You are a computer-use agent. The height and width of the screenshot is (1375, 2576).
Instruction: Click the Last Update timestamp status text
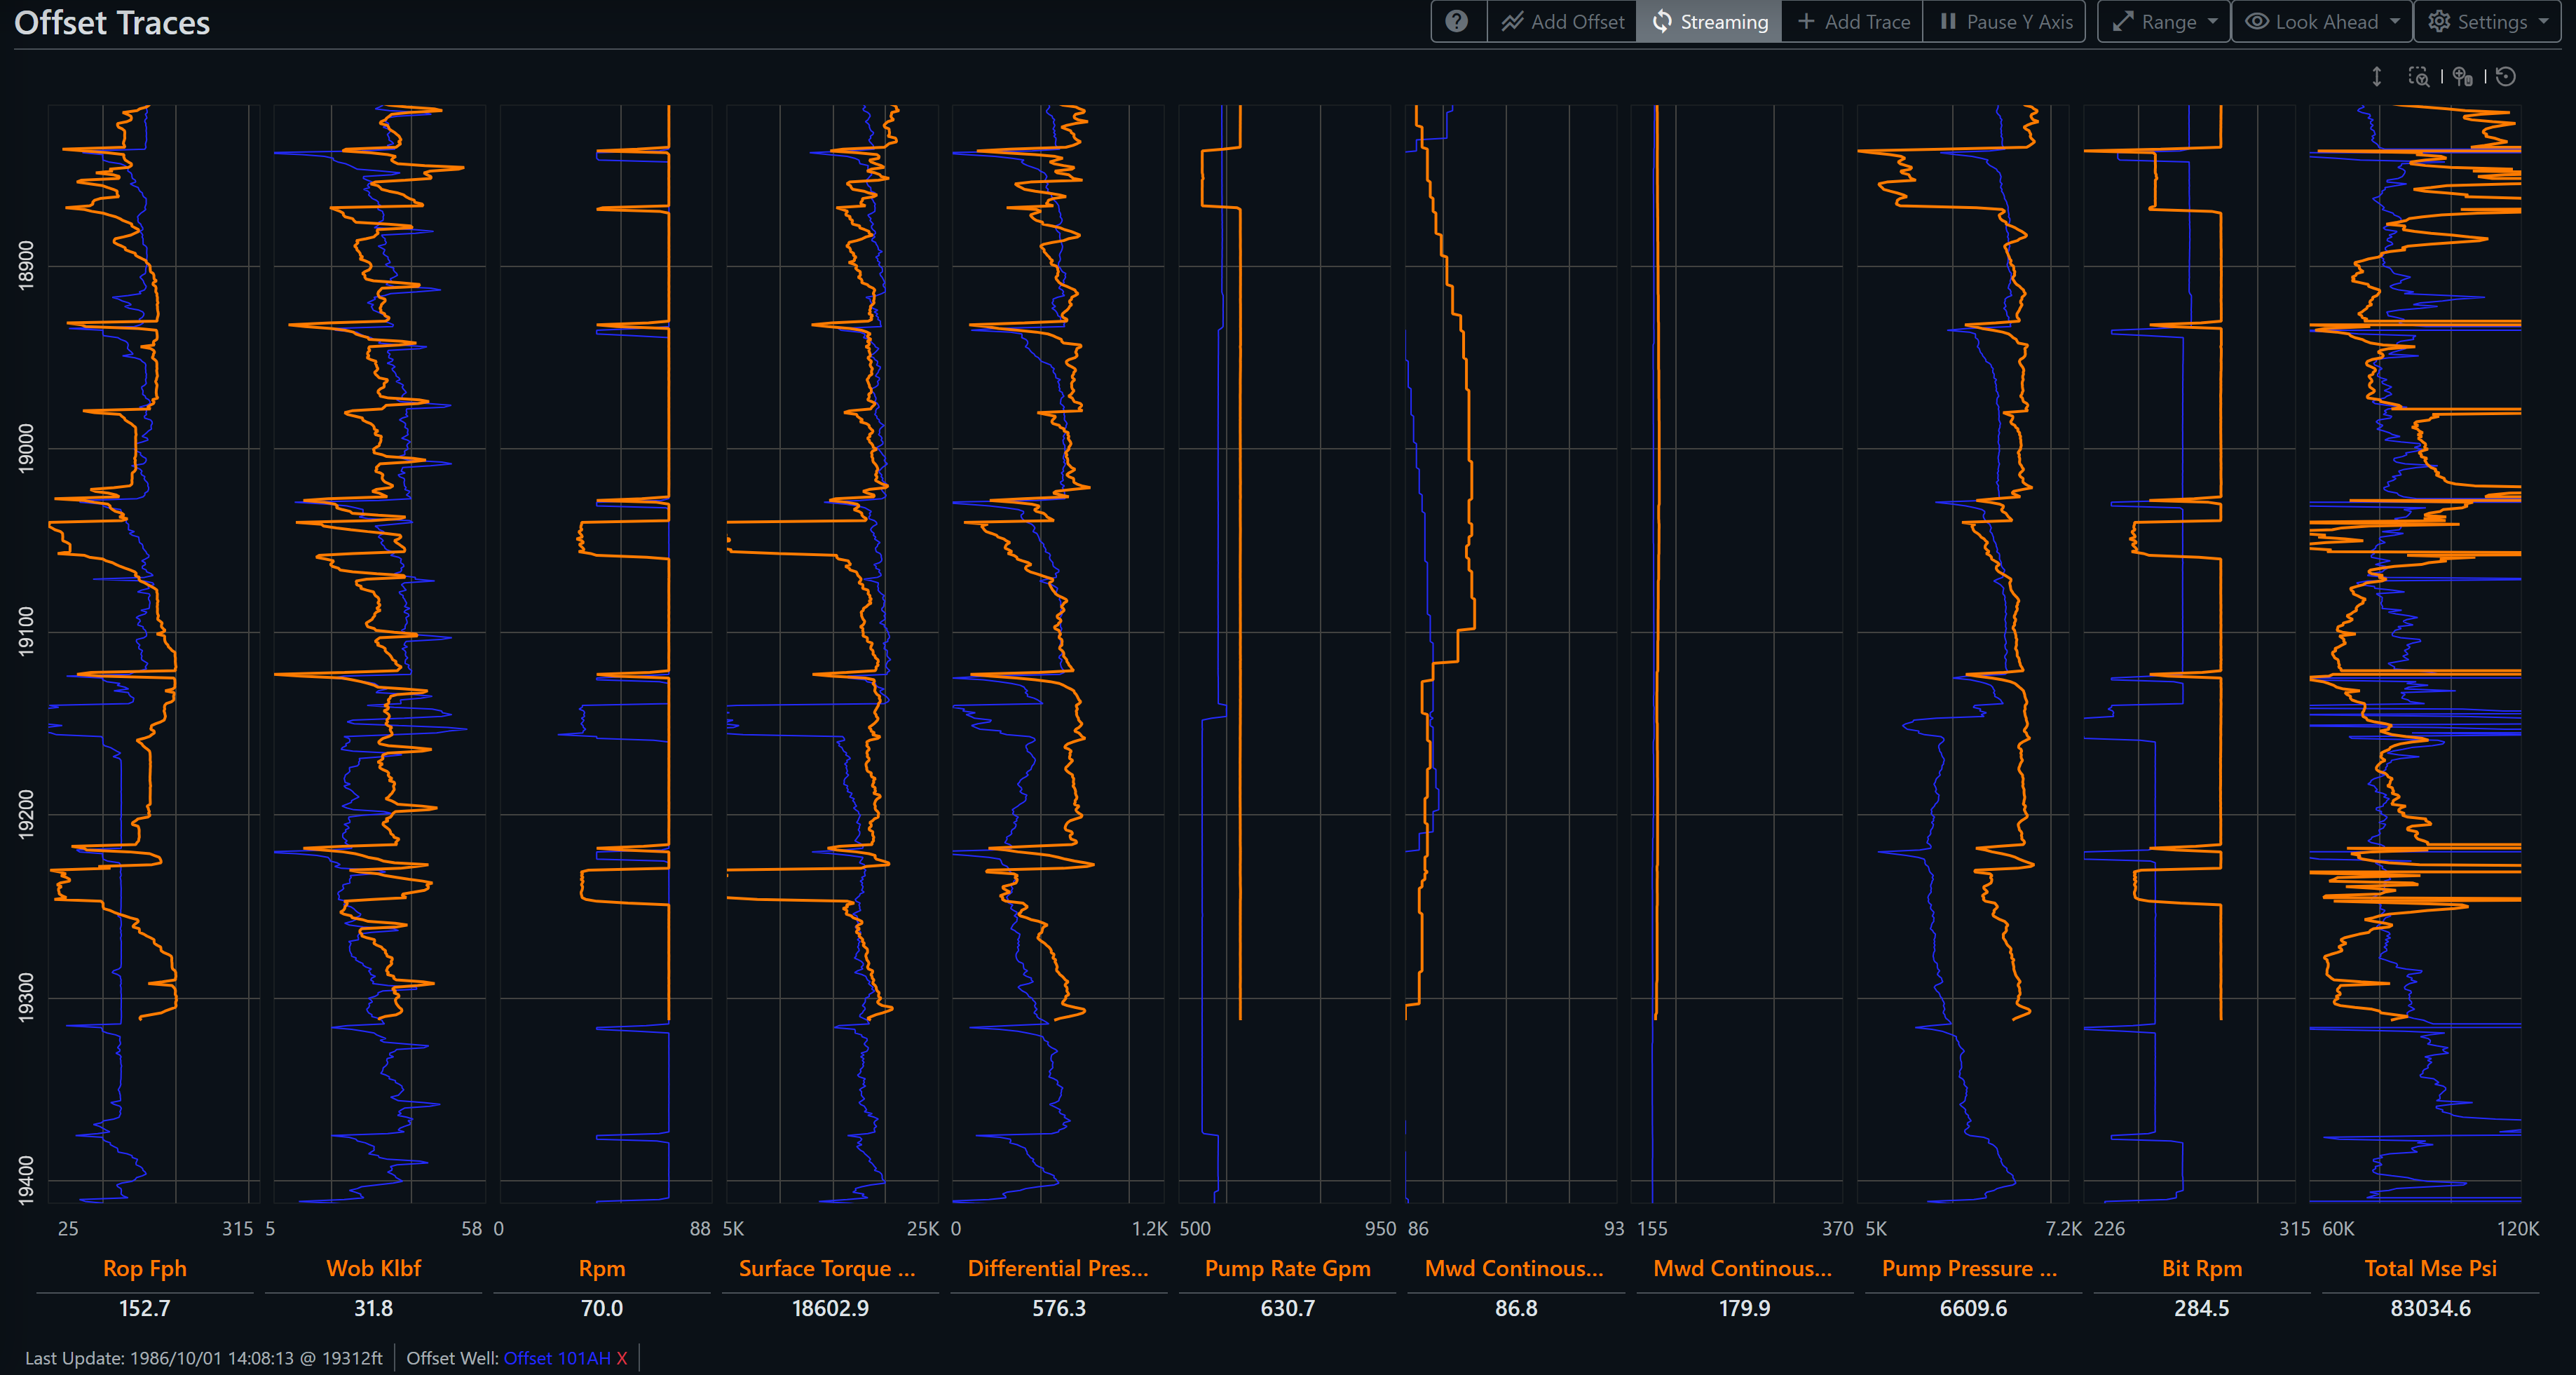click(204, 1358)
